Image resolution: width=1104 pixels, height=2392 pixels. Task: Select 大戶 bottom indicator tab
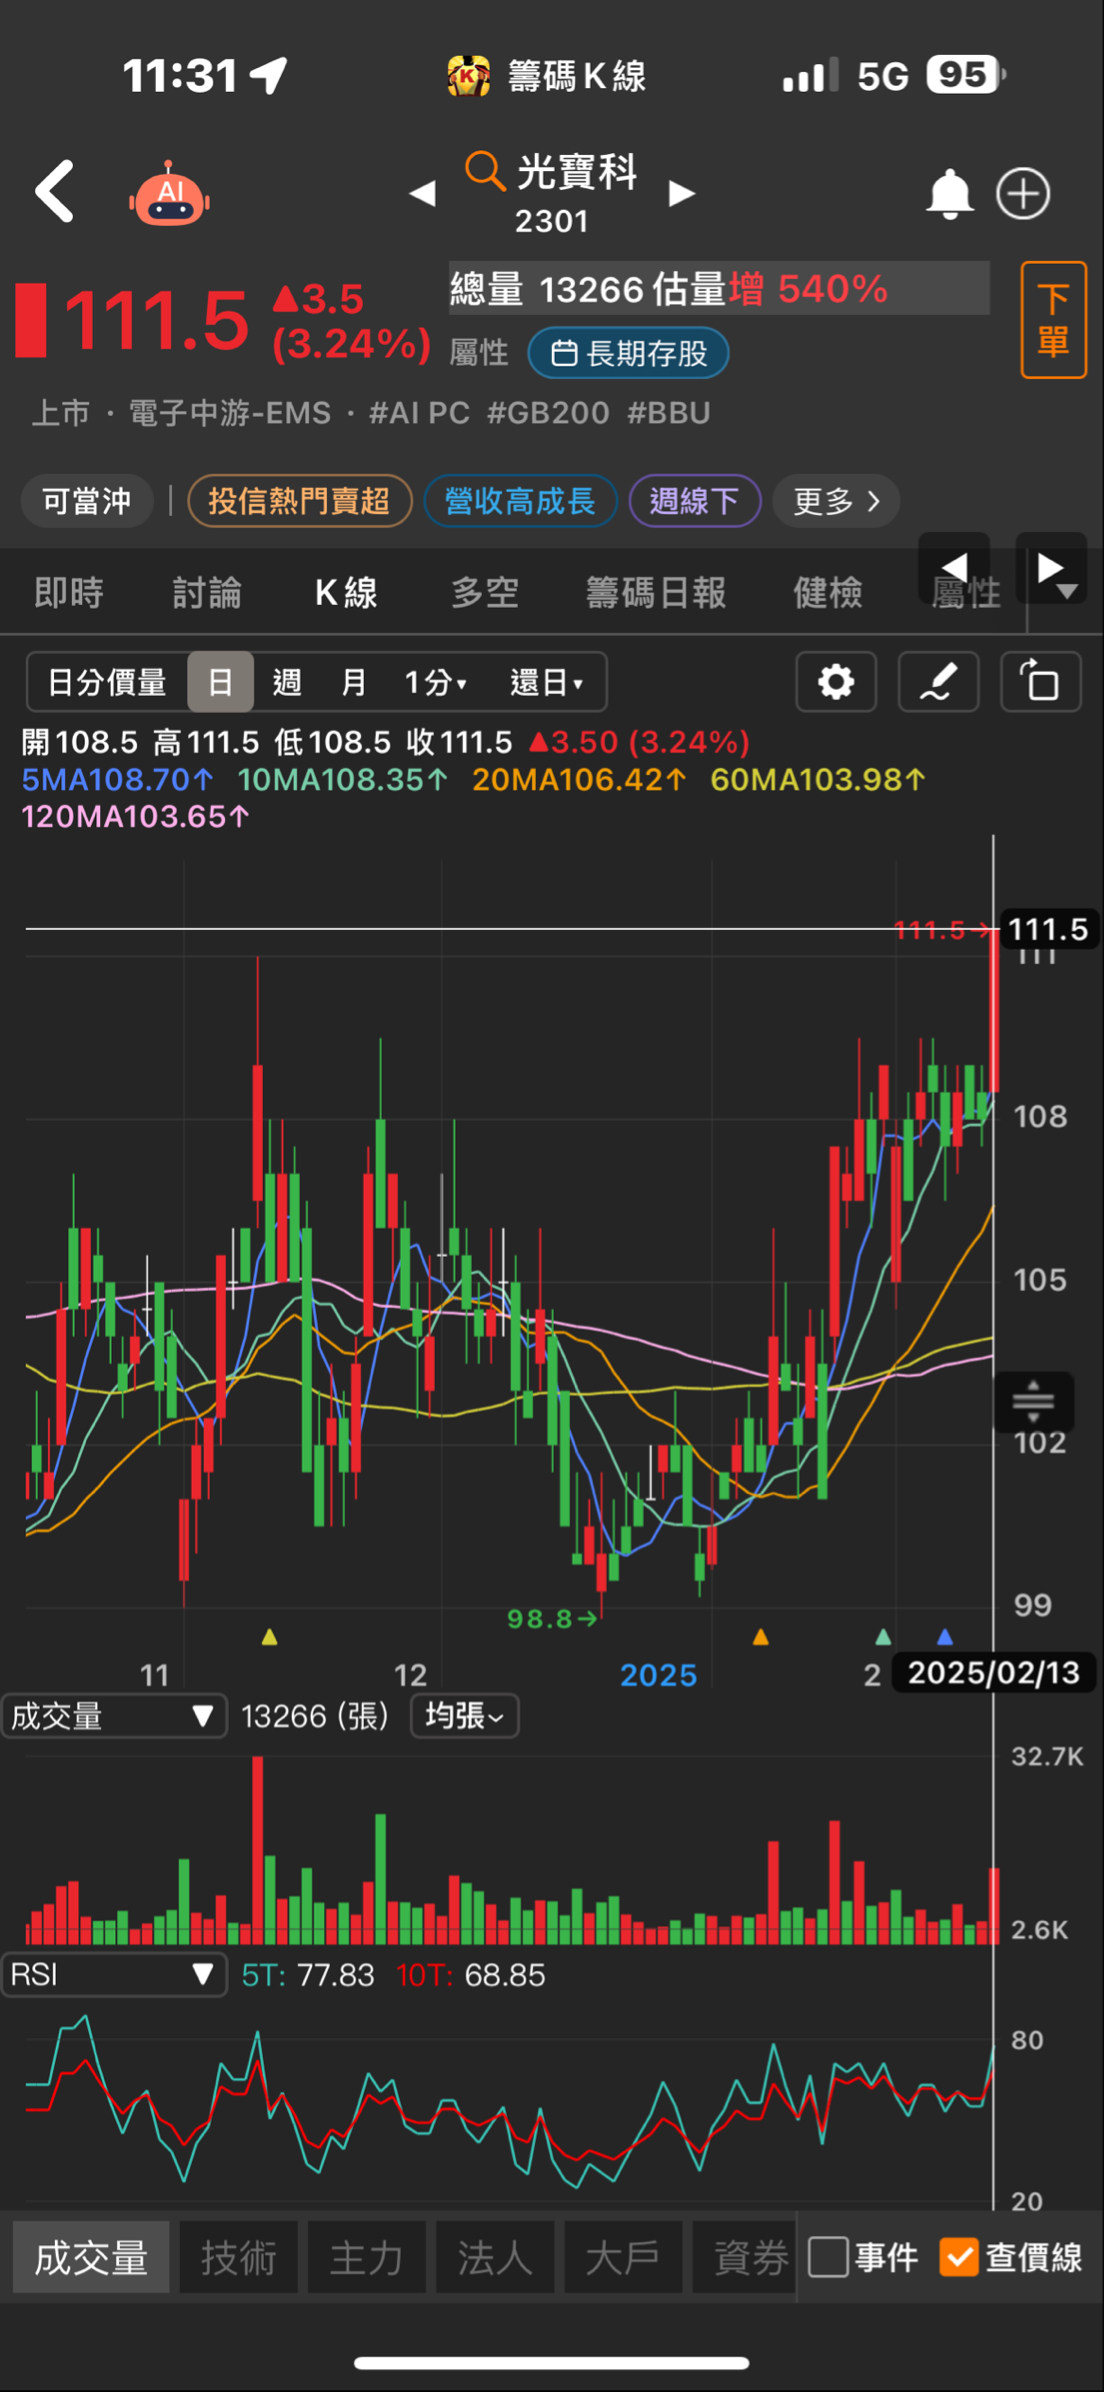click(x=623, y=2257)
